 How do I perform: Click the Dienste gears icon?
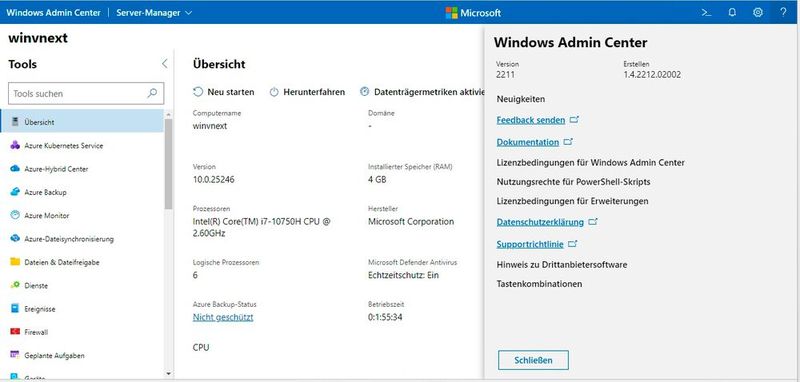coord(15,285)
